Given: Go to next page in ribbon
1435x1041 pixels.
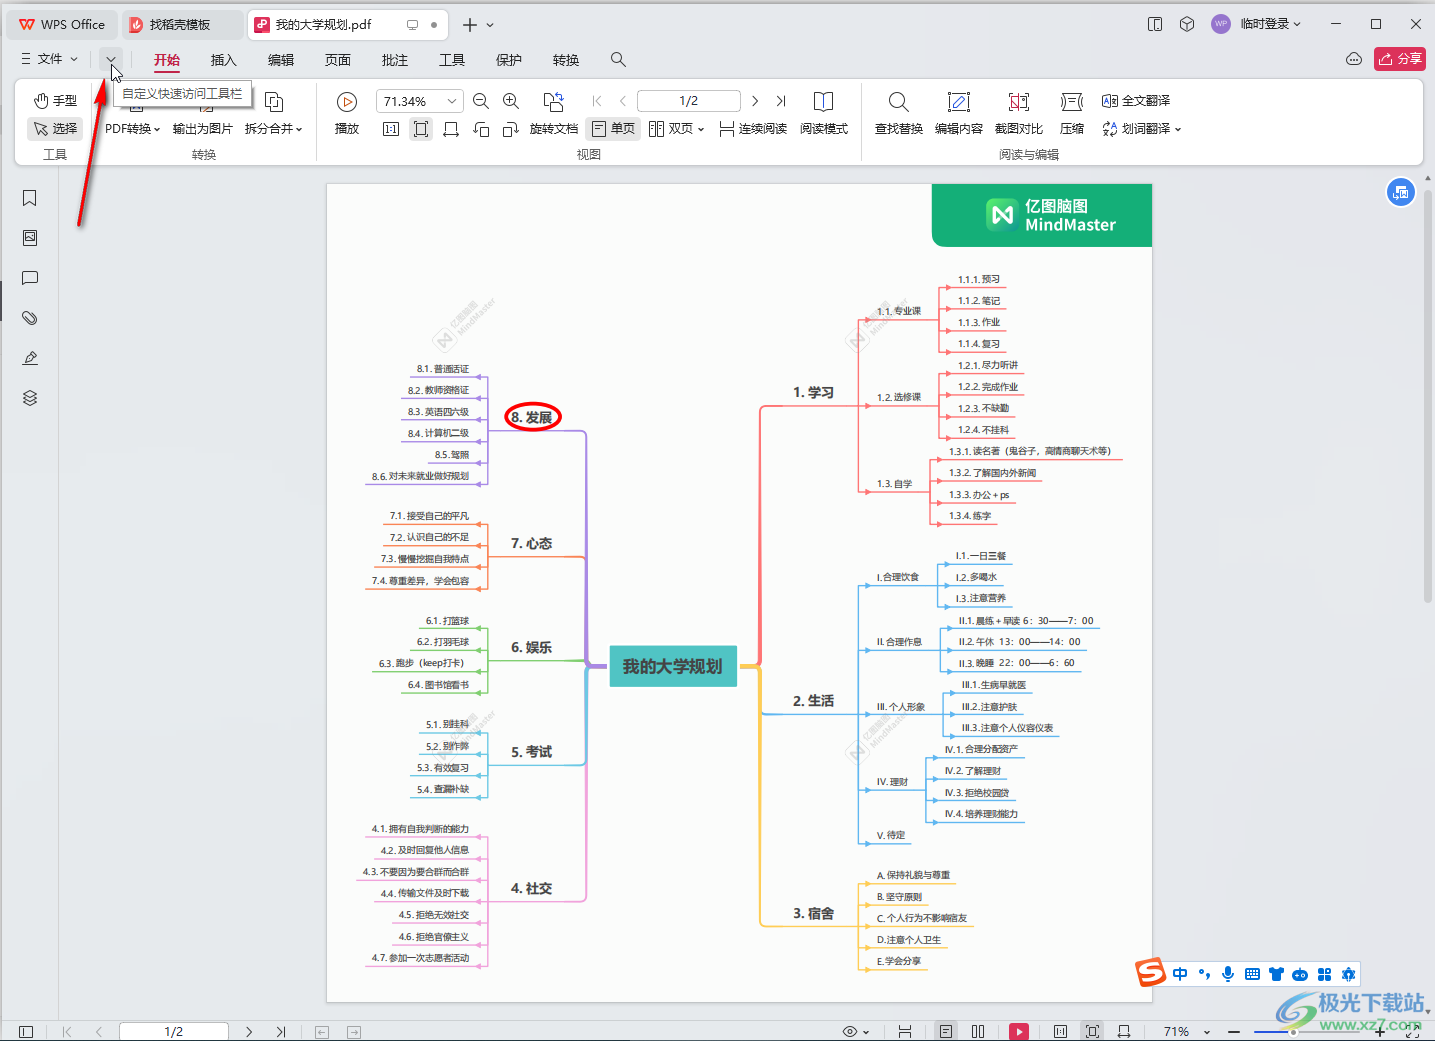Looking at the screenshot, I should click(755, 101).
